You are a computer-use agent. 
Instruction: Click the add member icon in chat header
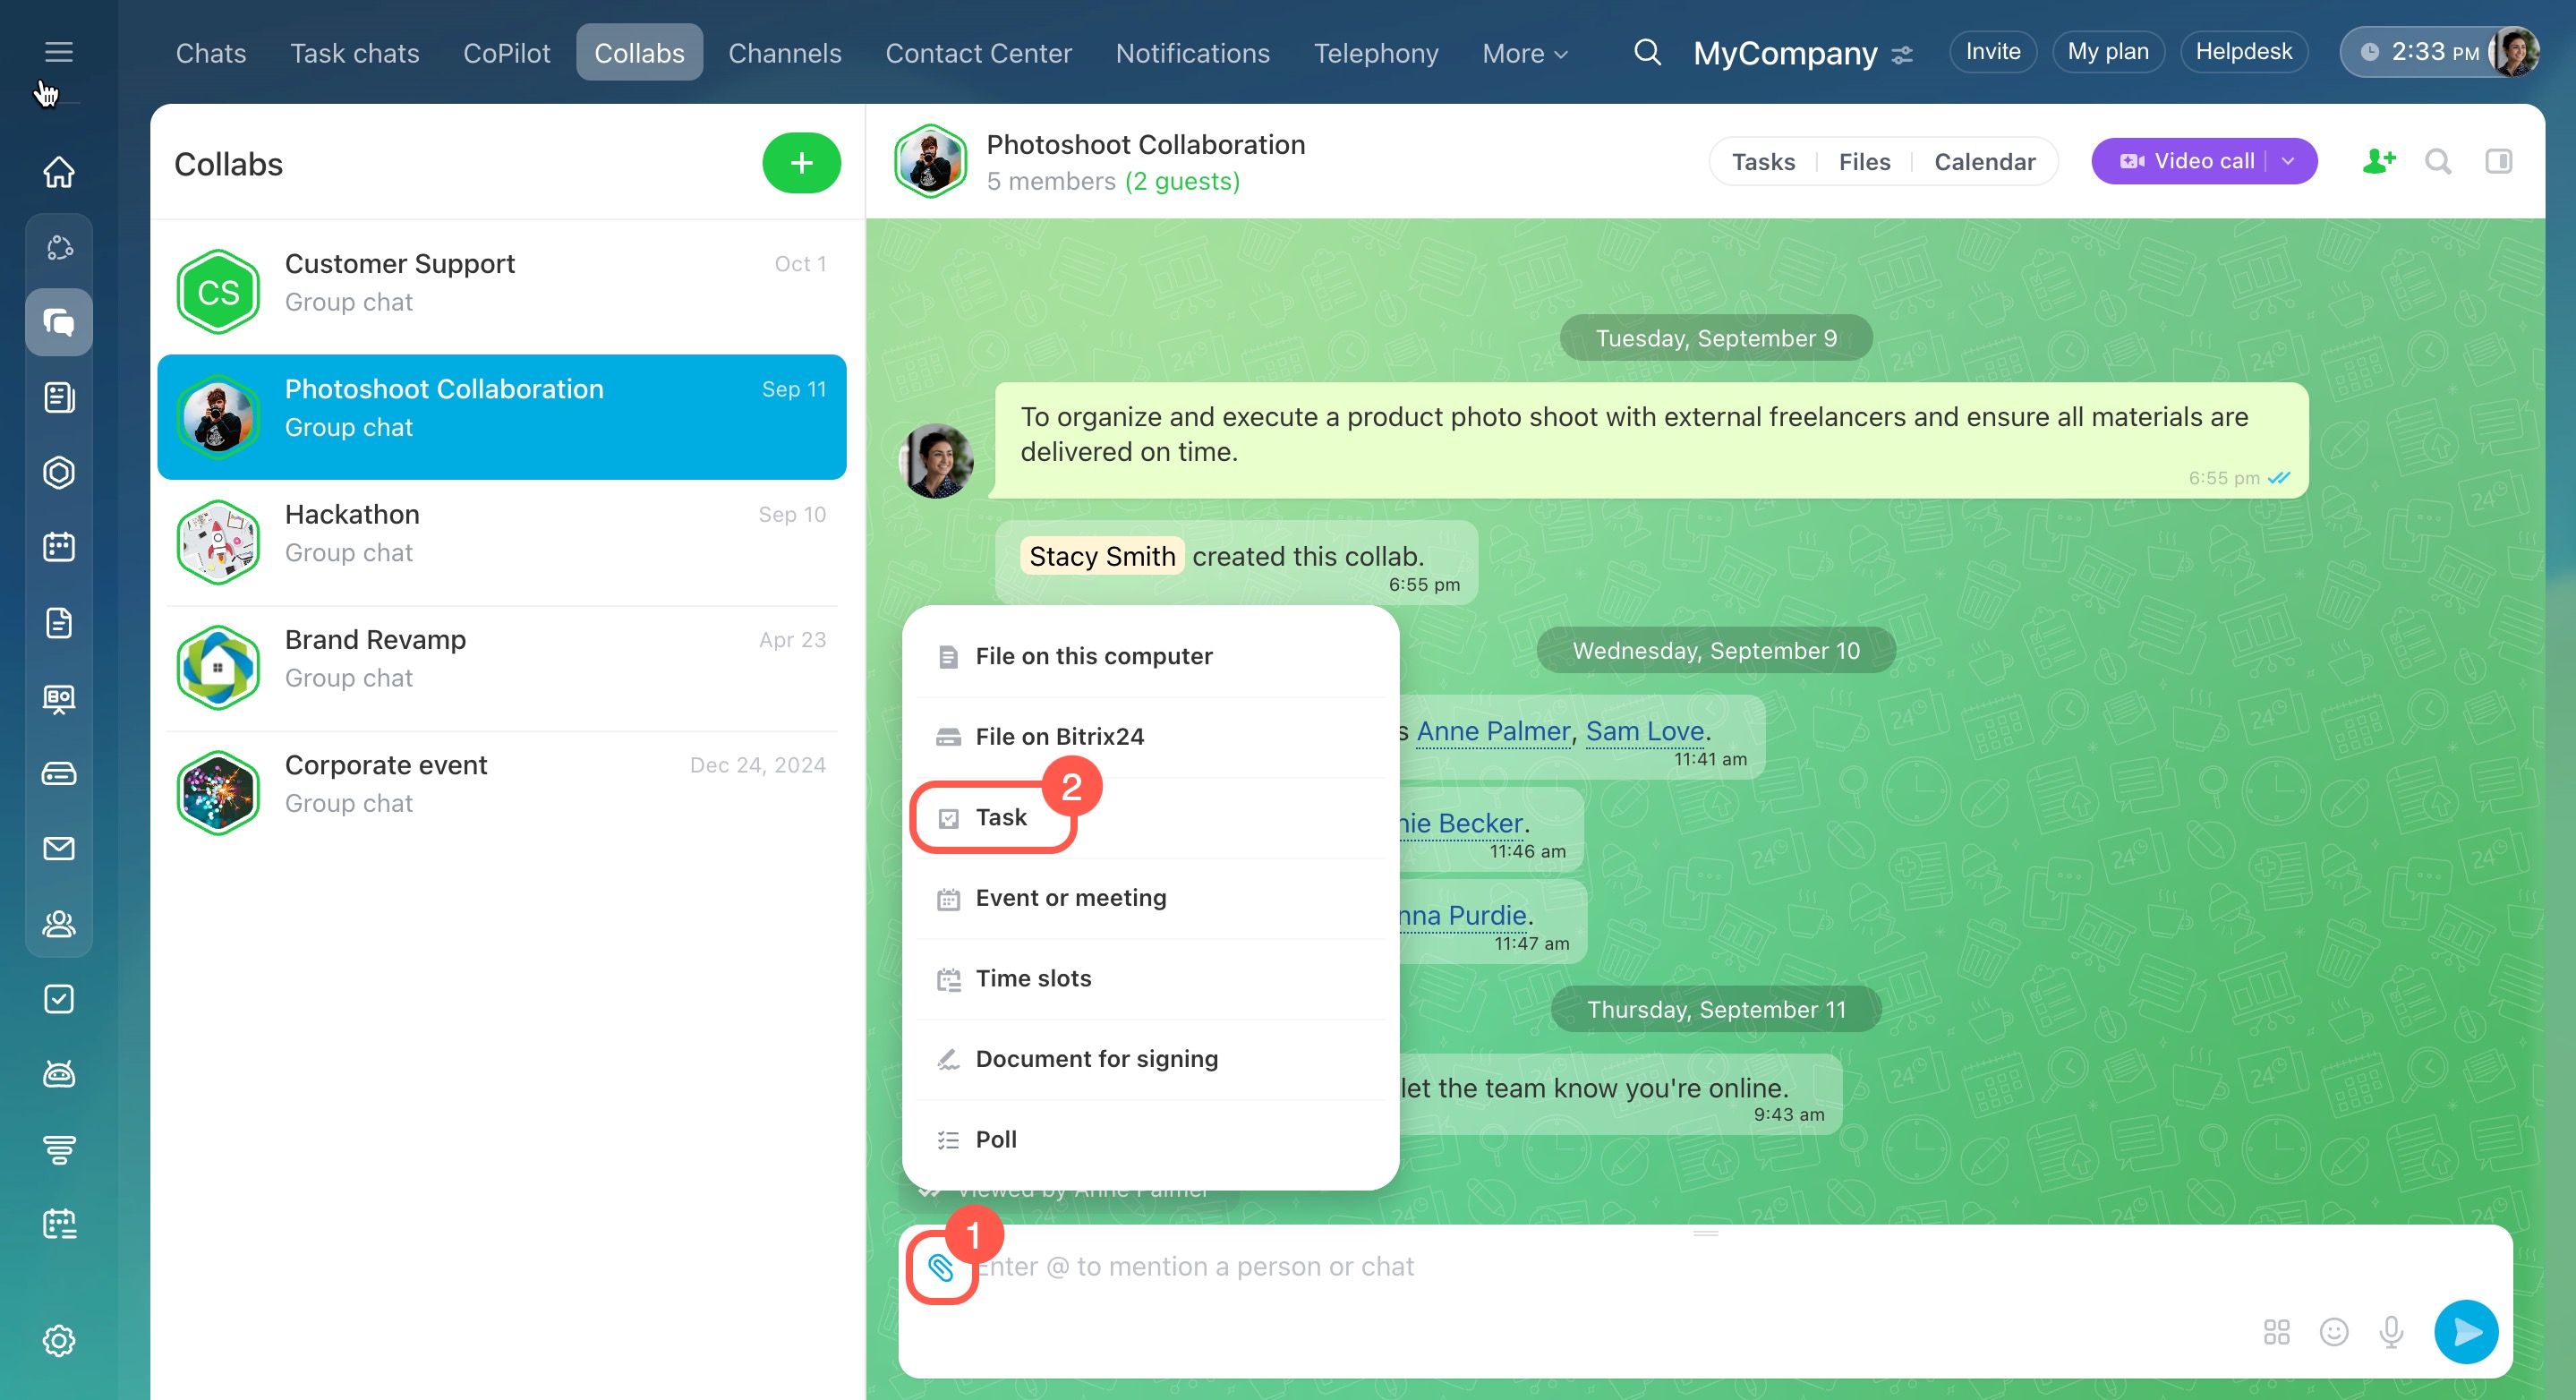(x=2378, y=161)
